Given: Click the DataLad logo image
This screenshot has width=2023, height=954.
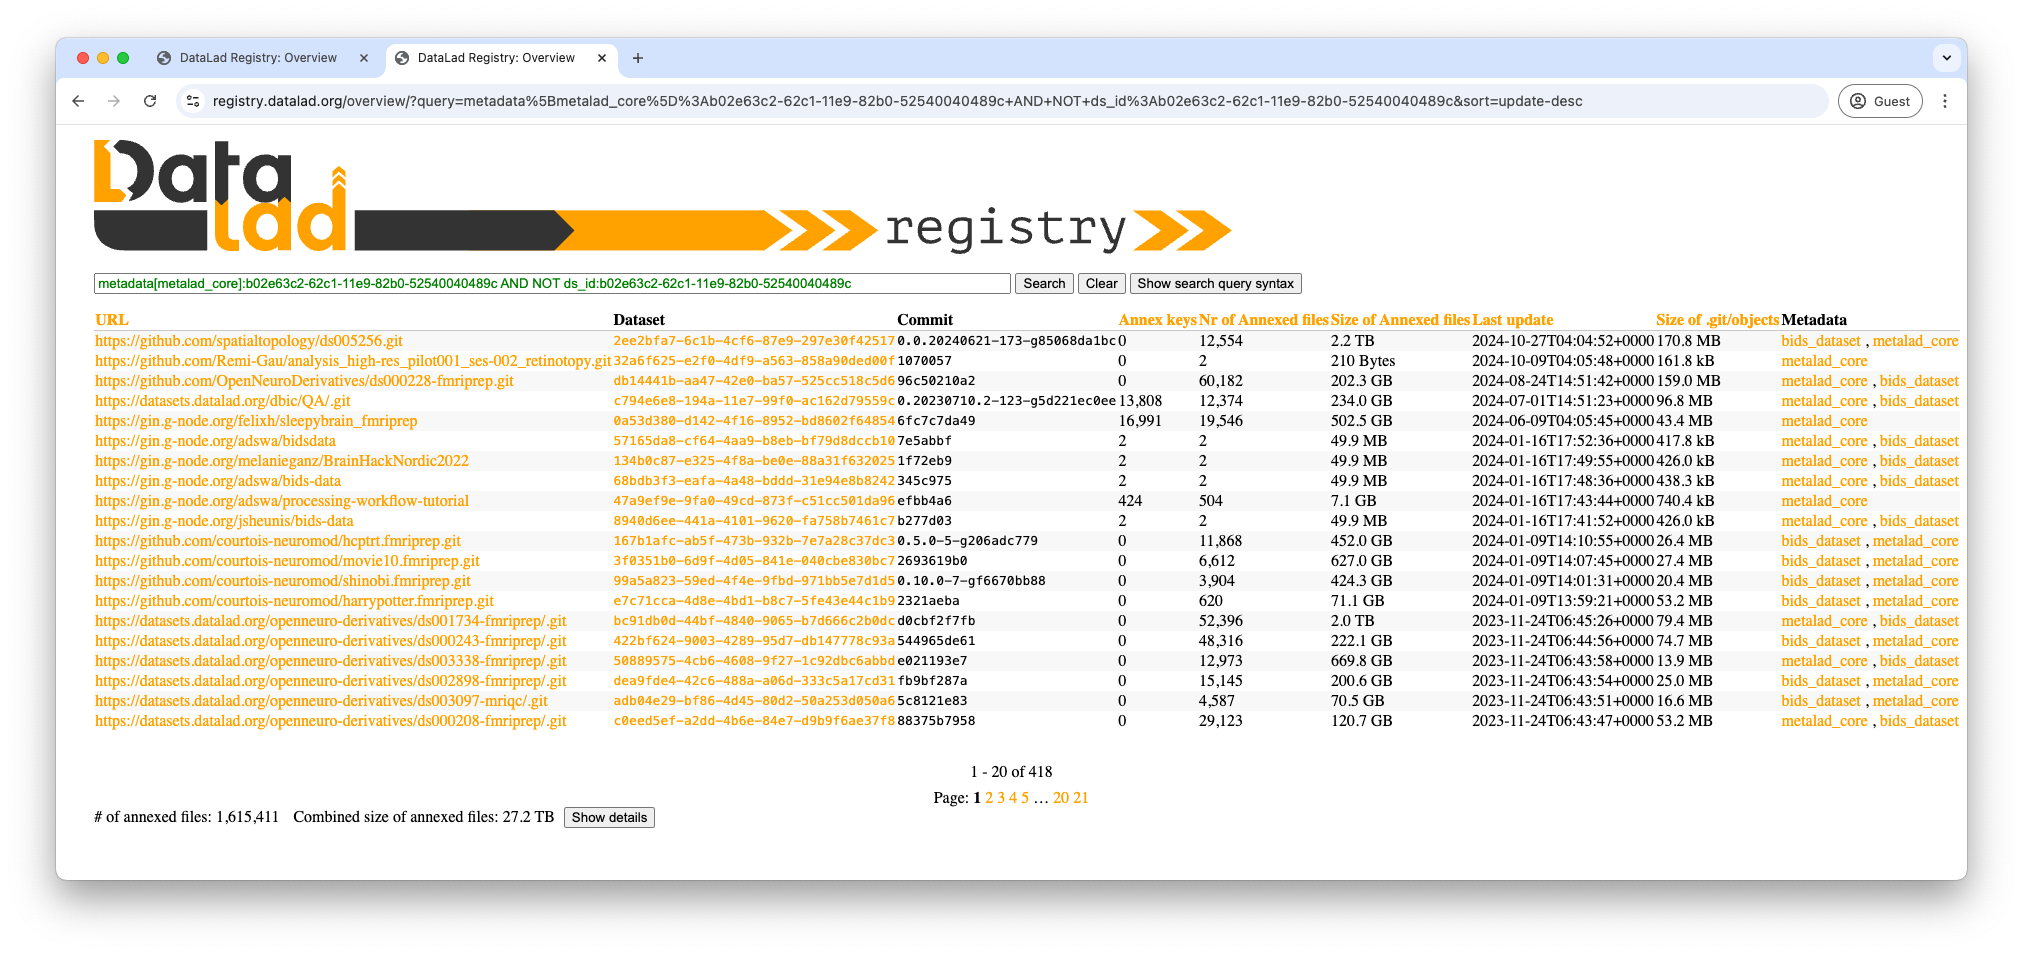Looking at the screenshot, I should coord(662,196).
